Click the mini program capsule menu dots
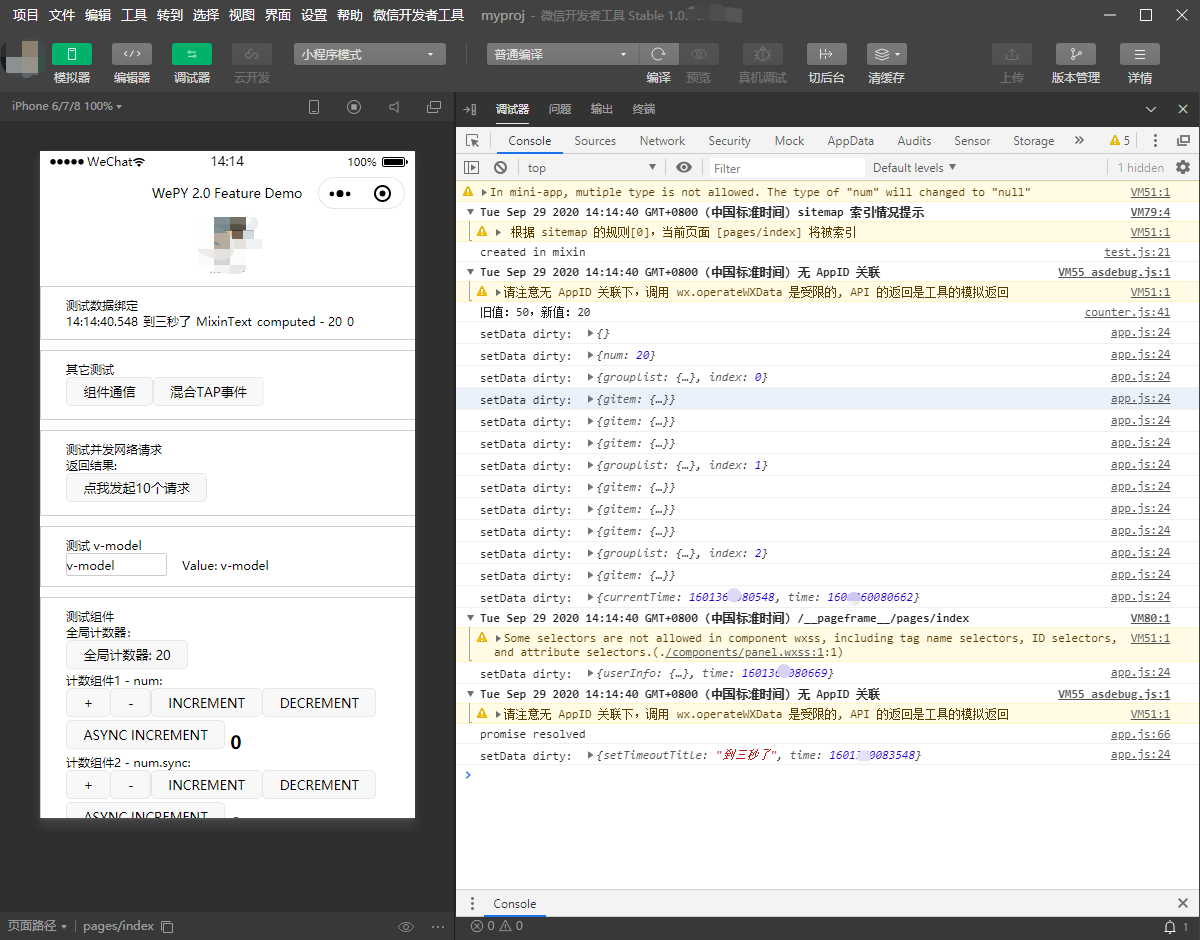The image size is (1200, 940). pos(340,194)
